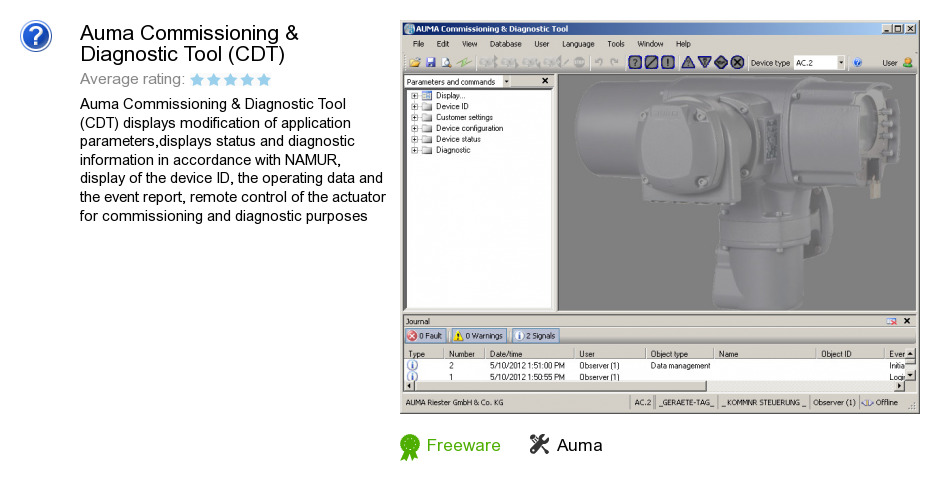Click the Object type column header

point(679,354)
